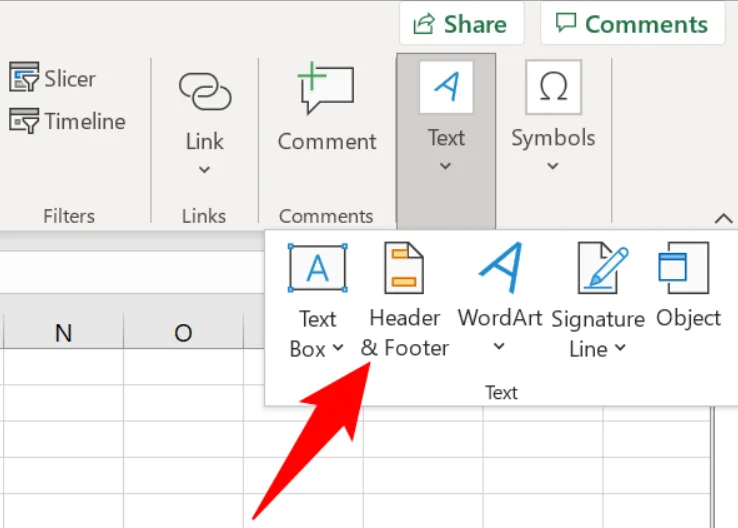Choose Header & Footer option
738x528 pixels.
[404, 300]
